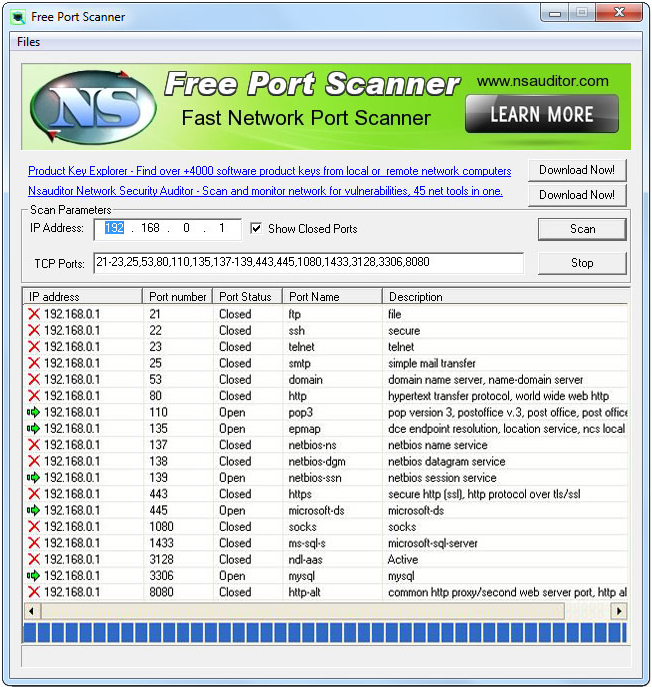Click the open-port green arrow for port 135

click(x=33, y=428)
